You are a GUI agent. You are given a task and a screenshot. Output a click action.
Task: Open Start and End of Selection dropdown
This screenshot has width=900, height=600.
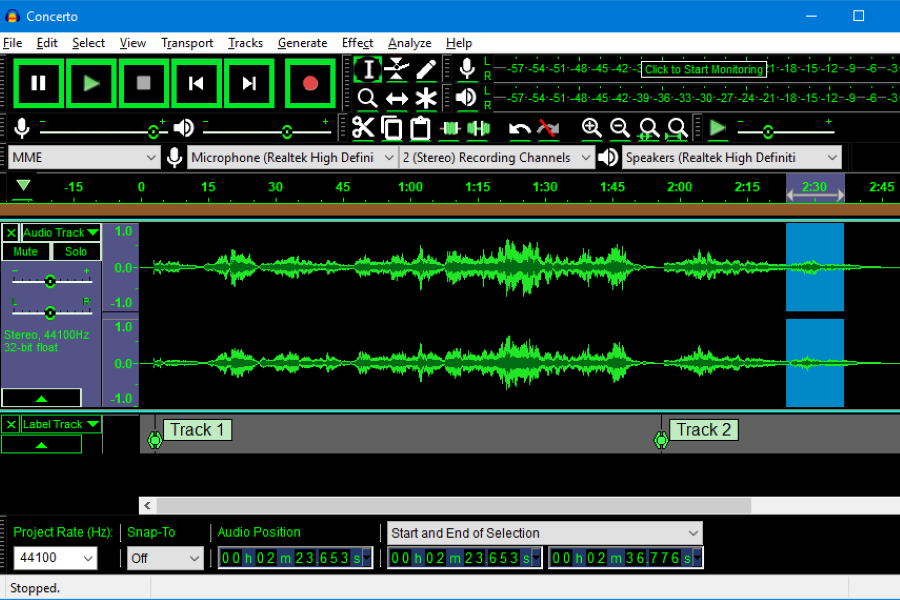click(545, 533)
